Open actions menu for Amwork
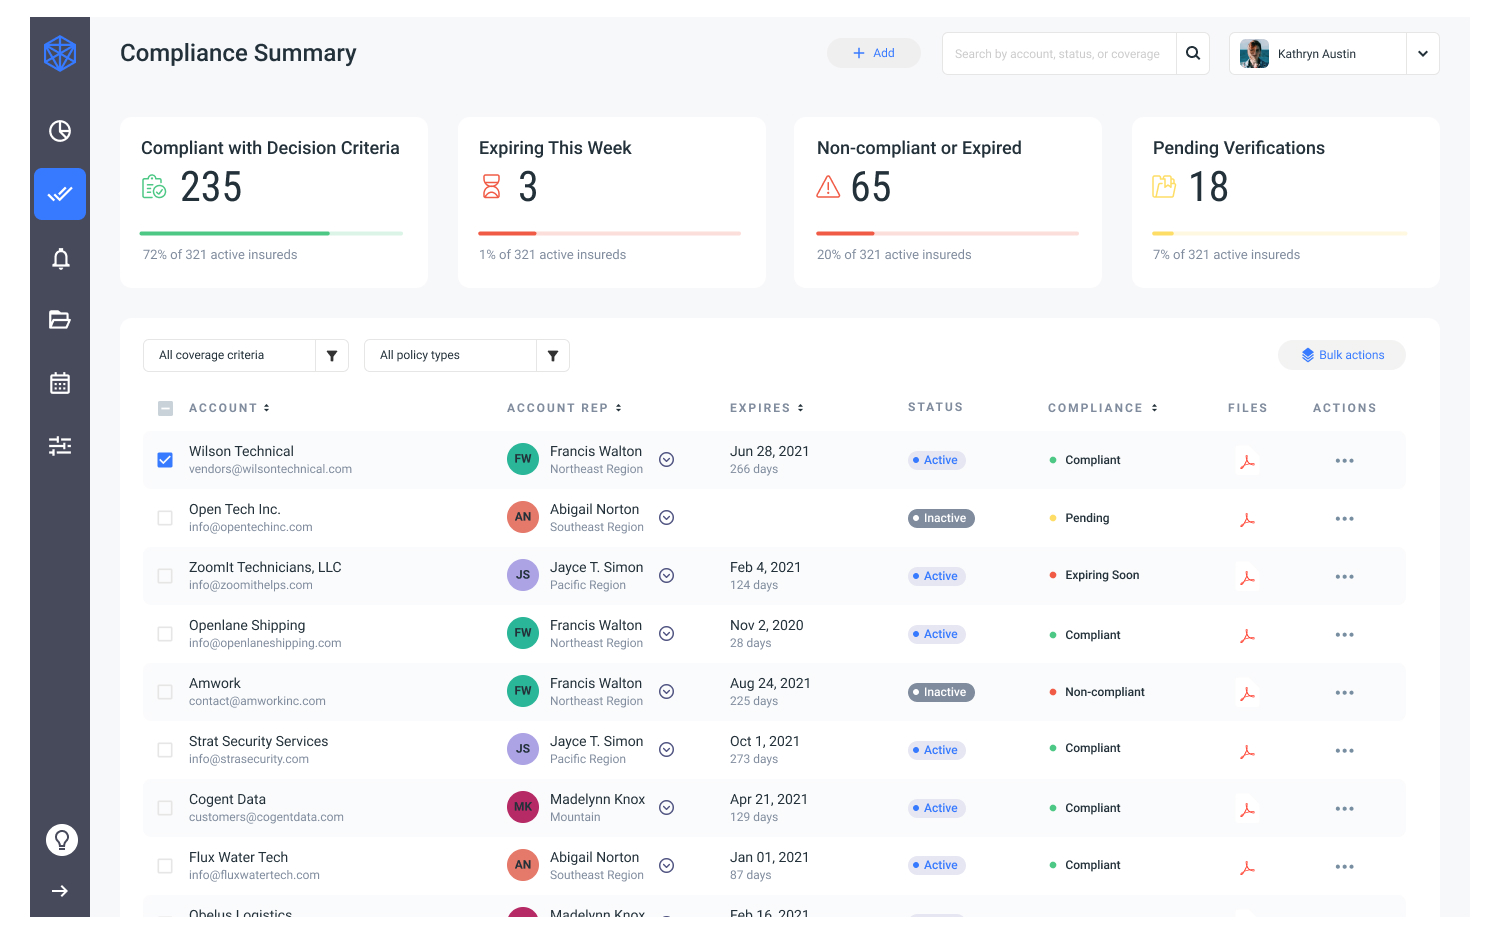Image resolution: width=1500 pixels, height=935 pixels. 1344,693
